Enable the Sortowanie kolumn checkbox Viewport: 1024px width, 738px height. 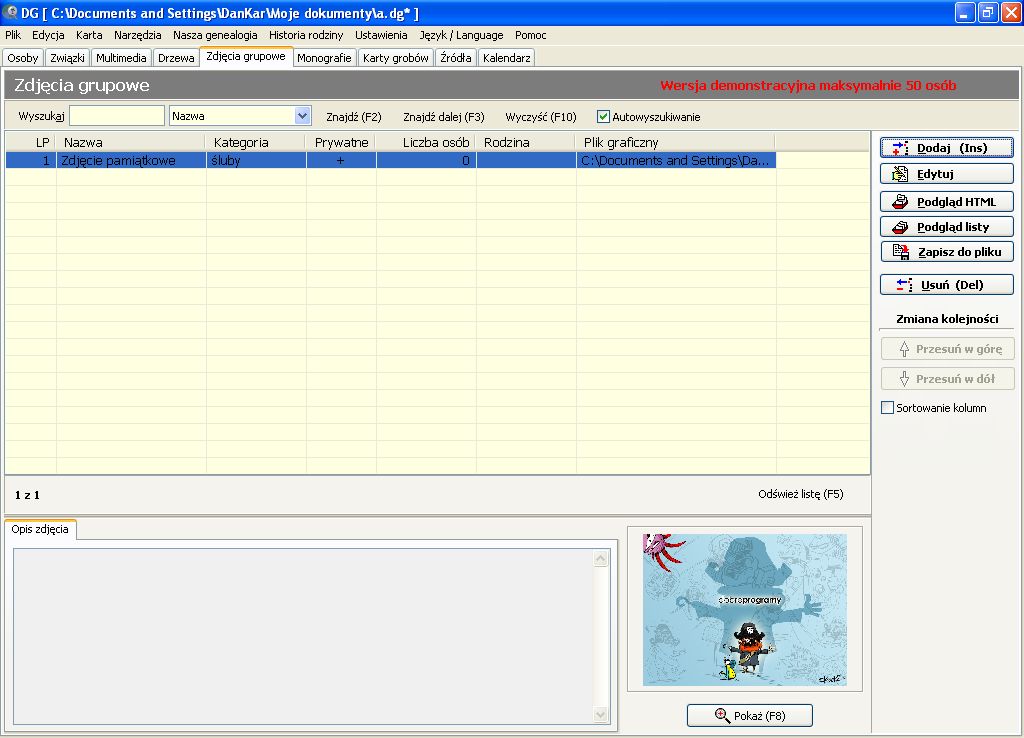point(888,408)
